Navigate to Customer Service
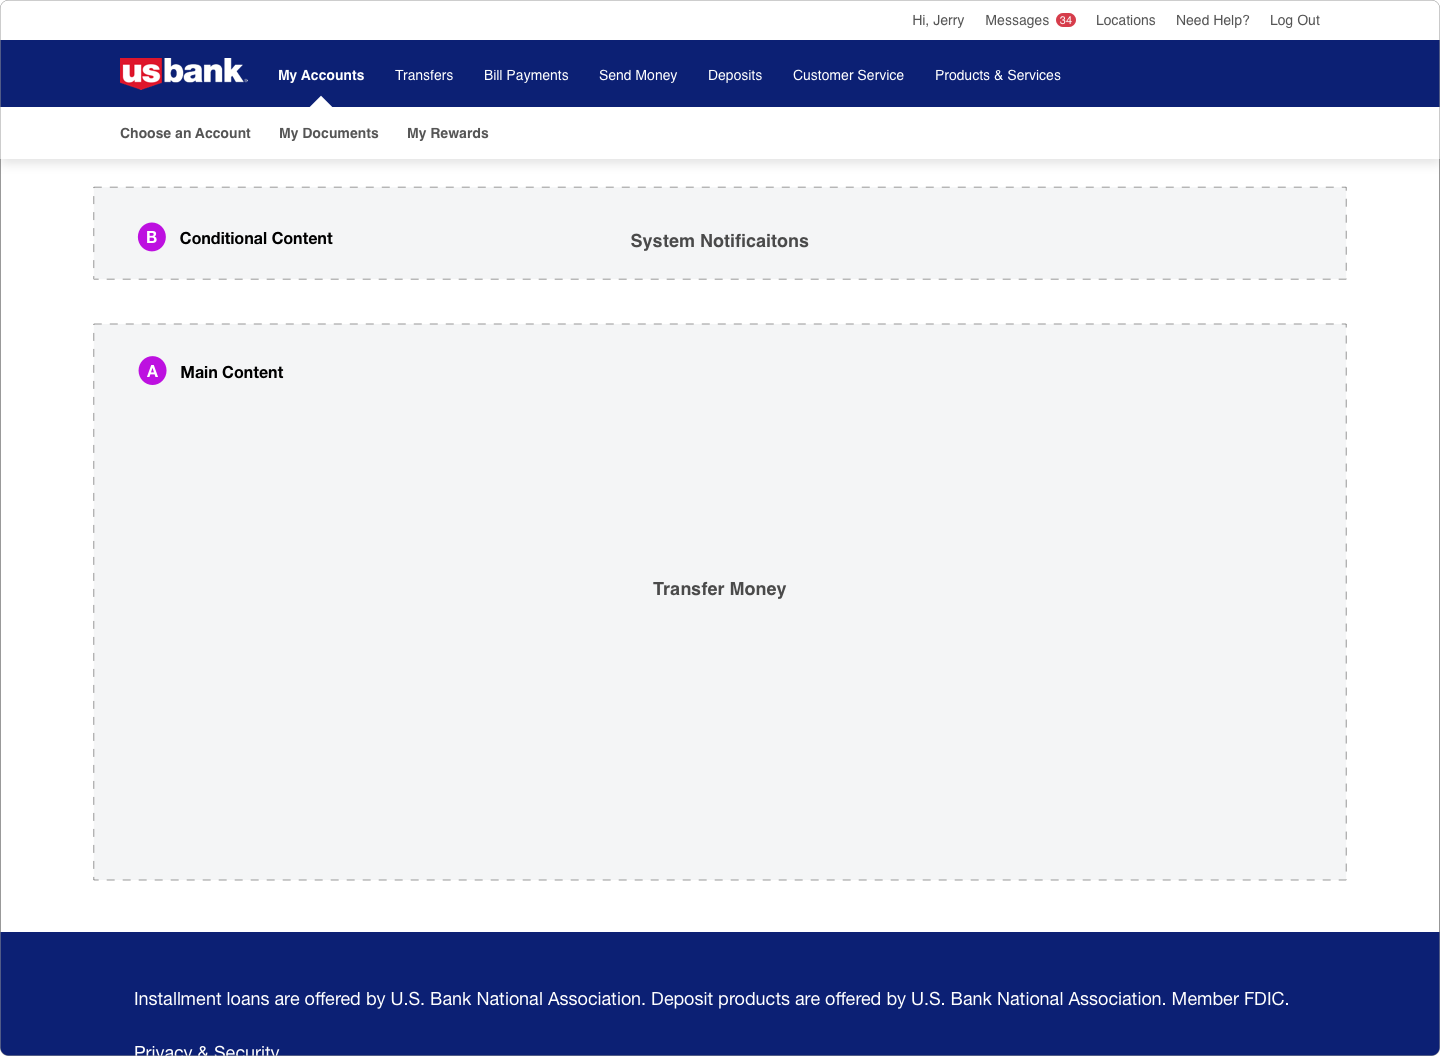The image size is (1440, 1056). [848, 75]
